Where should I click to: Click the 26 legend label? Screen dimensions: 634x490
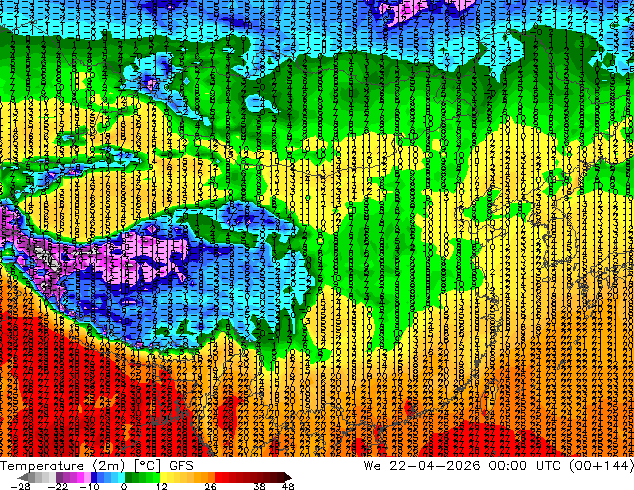coord(210,486)
